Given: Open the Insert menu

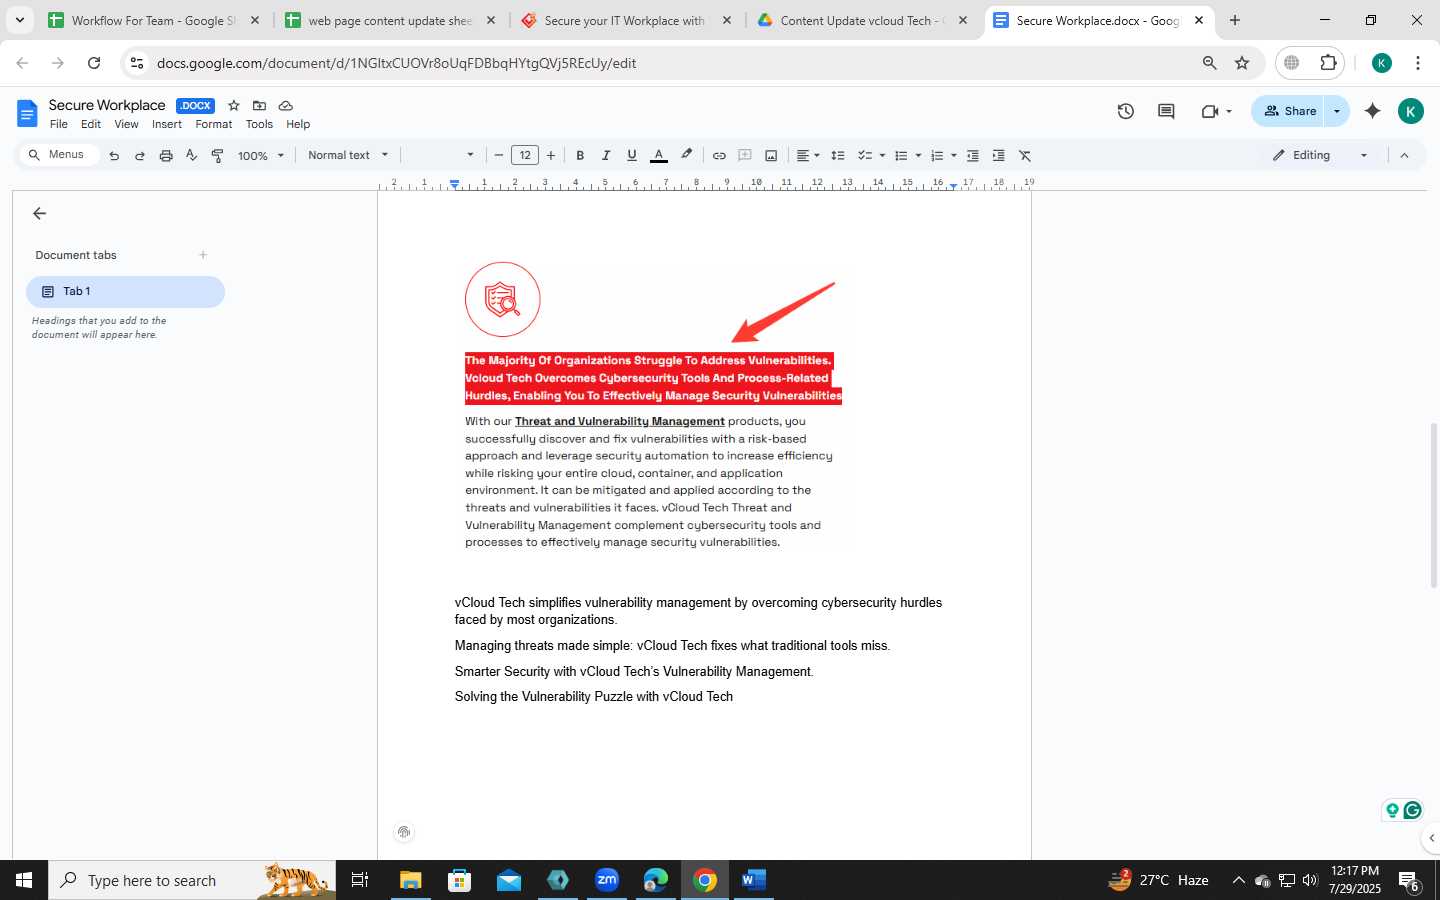Looking at the screenshot, I should [x=167, y=124].
